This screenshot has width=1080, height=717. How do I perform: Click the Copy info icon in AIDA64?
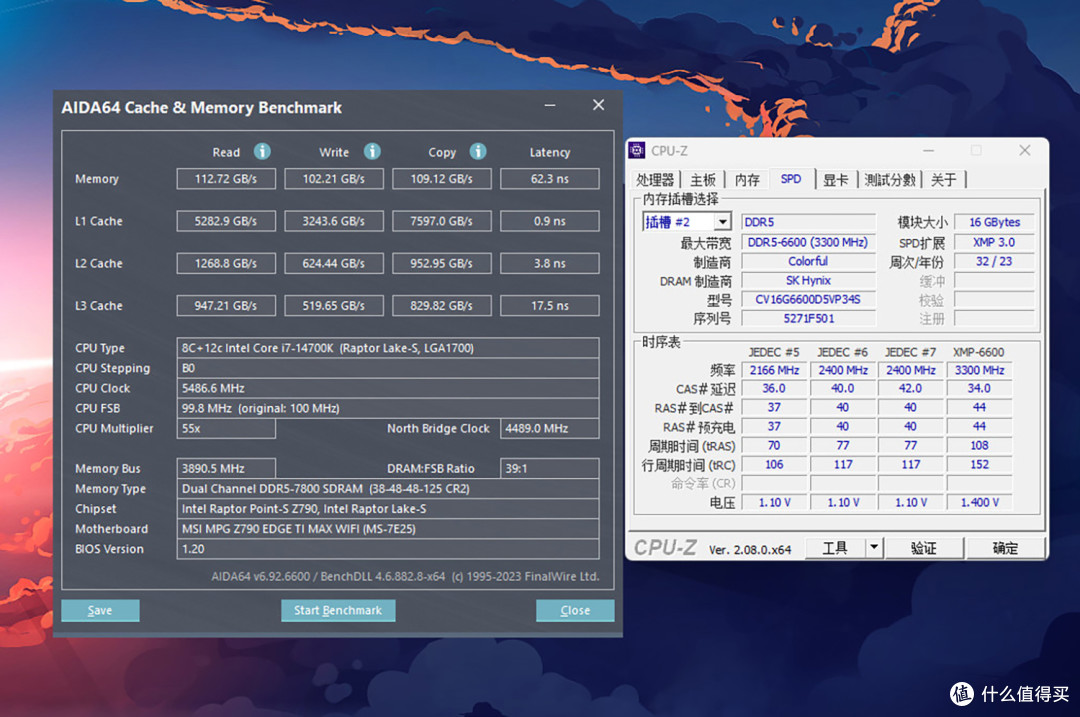click(478, 152)
